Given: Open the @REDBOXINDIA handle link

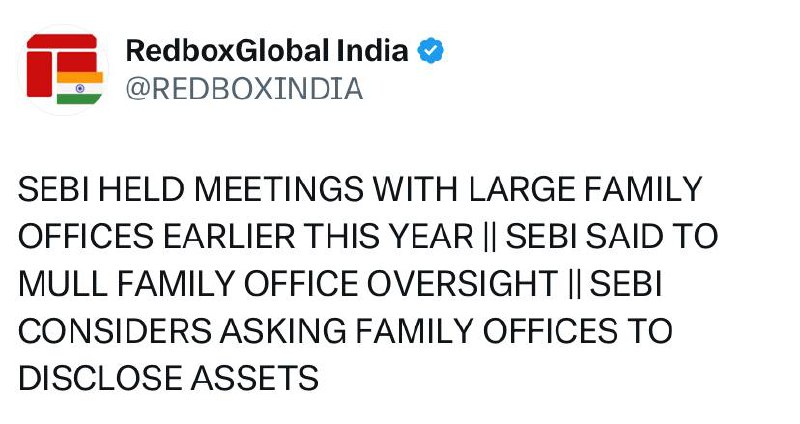Looking at the screenshot, I should coord(242,90).
